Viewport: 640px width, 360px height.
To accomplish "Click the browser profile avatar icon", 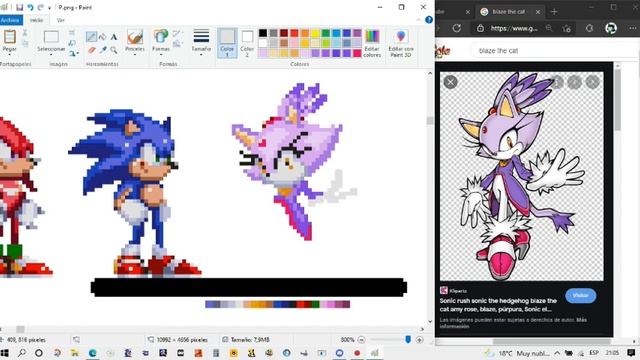I will [611, 28].
